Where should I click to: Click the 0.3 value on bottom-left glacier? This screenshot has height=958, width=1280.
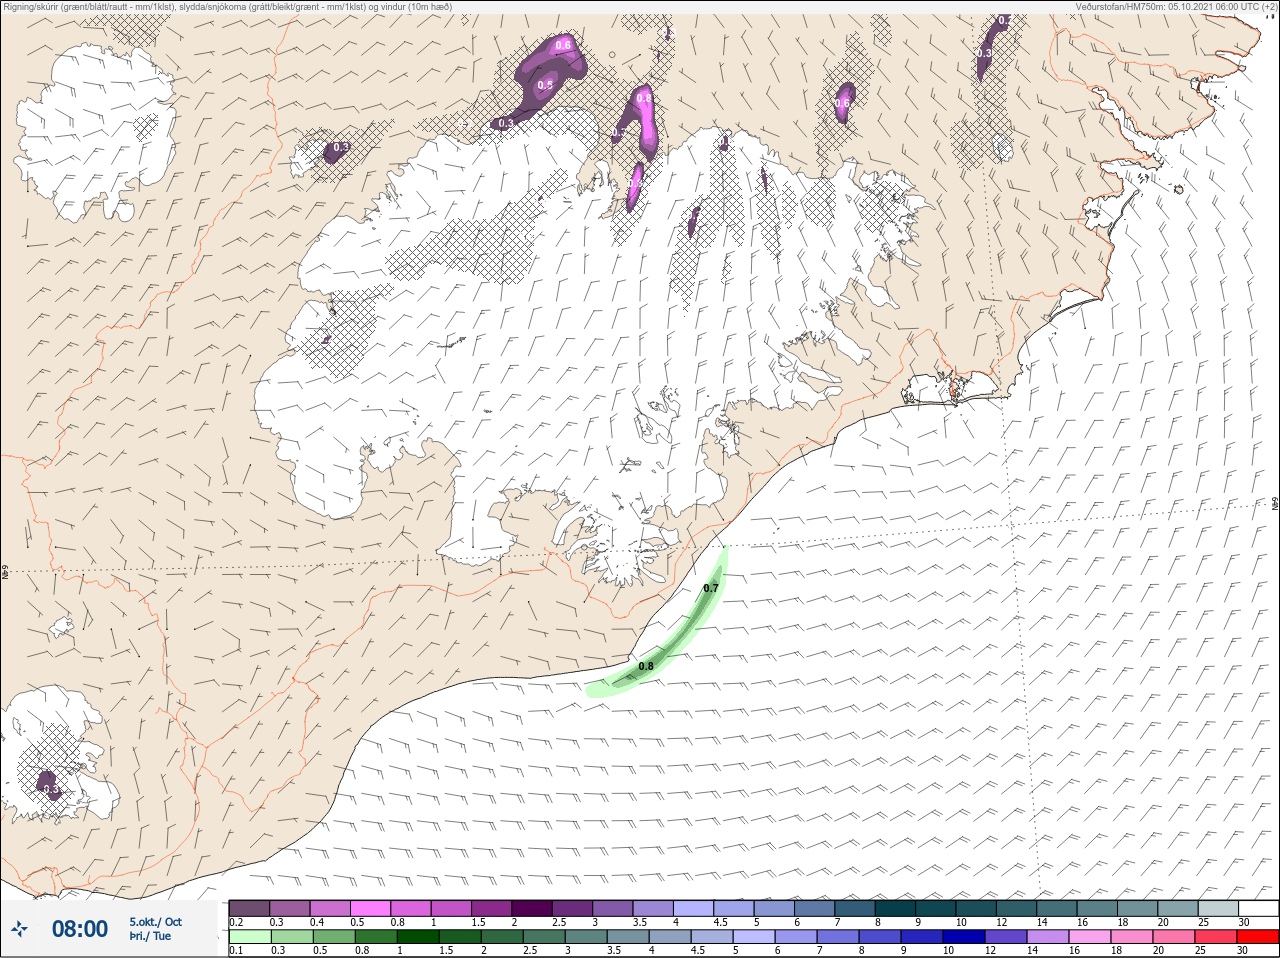pos(52,790)
